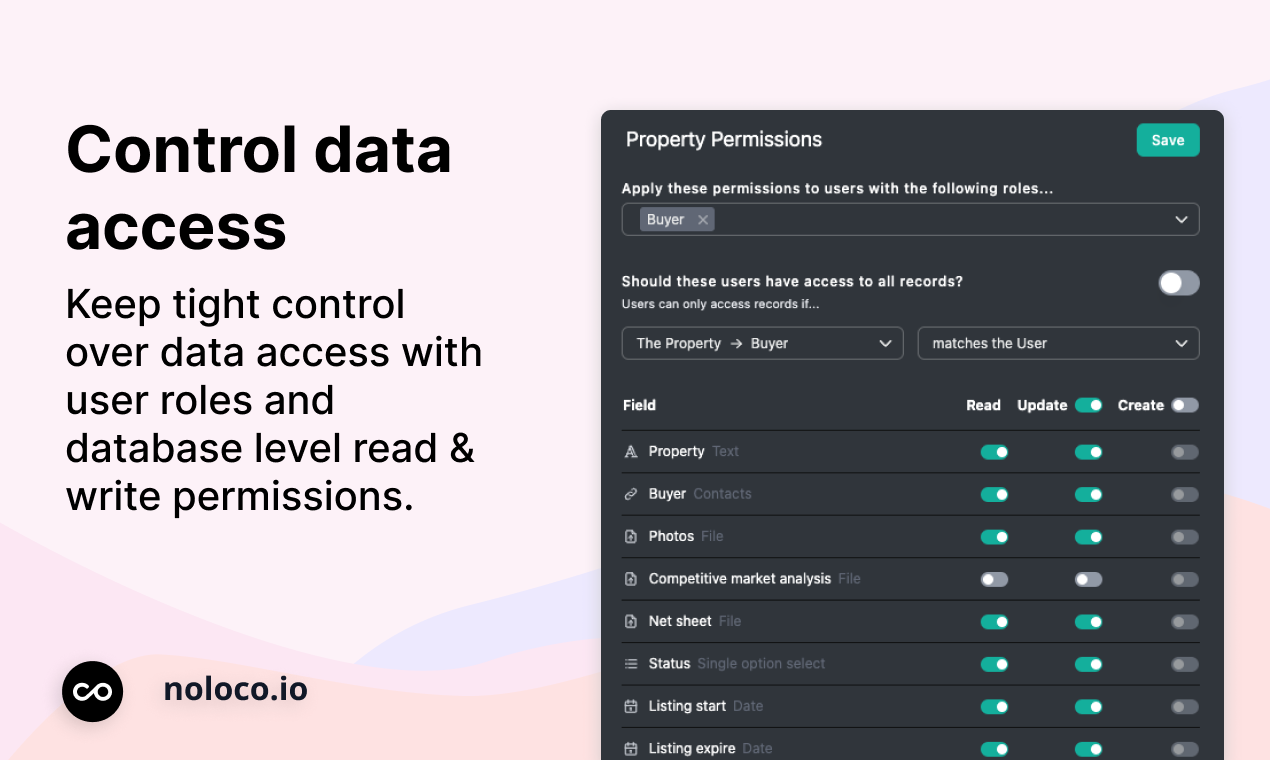1270x760 pixels.
Task: Click file icon next to Competitive market analysis
Action: pyautogui.click(x=631, y=579)
